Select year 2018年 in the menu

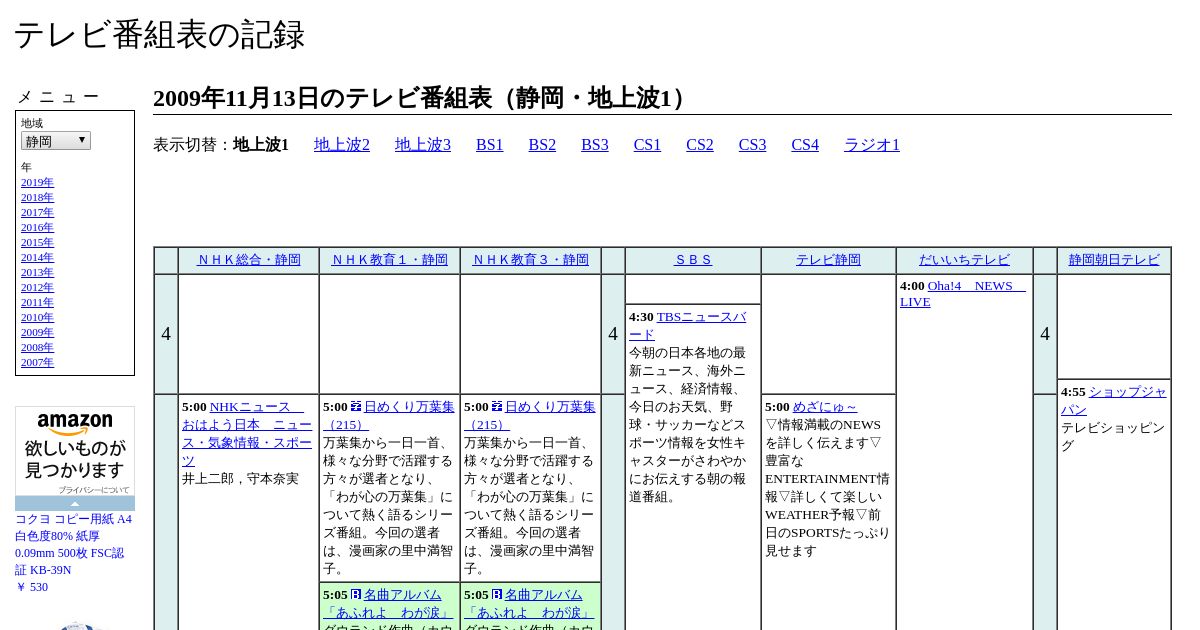pyautogui.click(x=37, y=198)
